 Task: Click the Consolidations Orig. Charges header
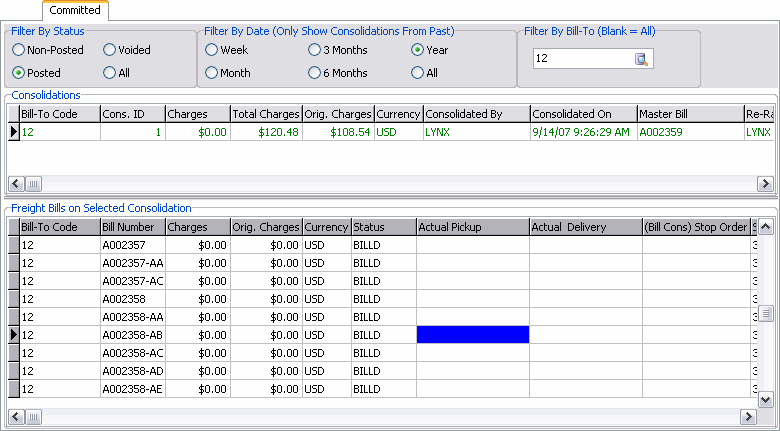pos(338,114)
